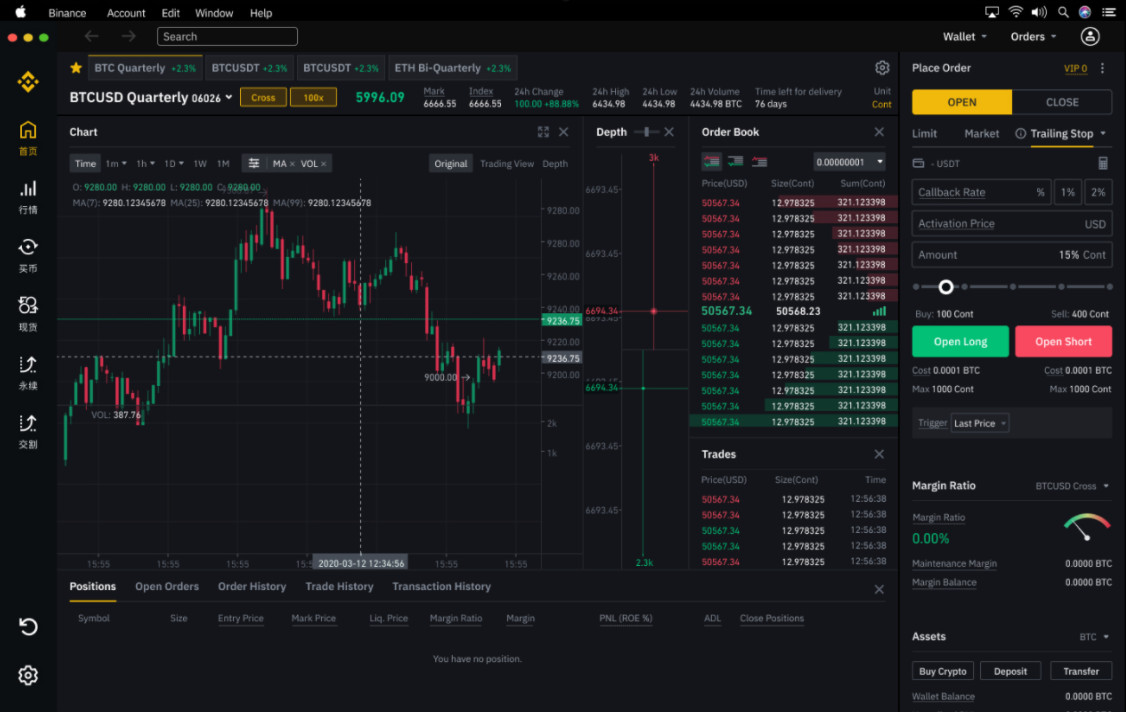1126x712 pixels.
Task: Open the 1m interval dropdown
Action: (116, 164)
